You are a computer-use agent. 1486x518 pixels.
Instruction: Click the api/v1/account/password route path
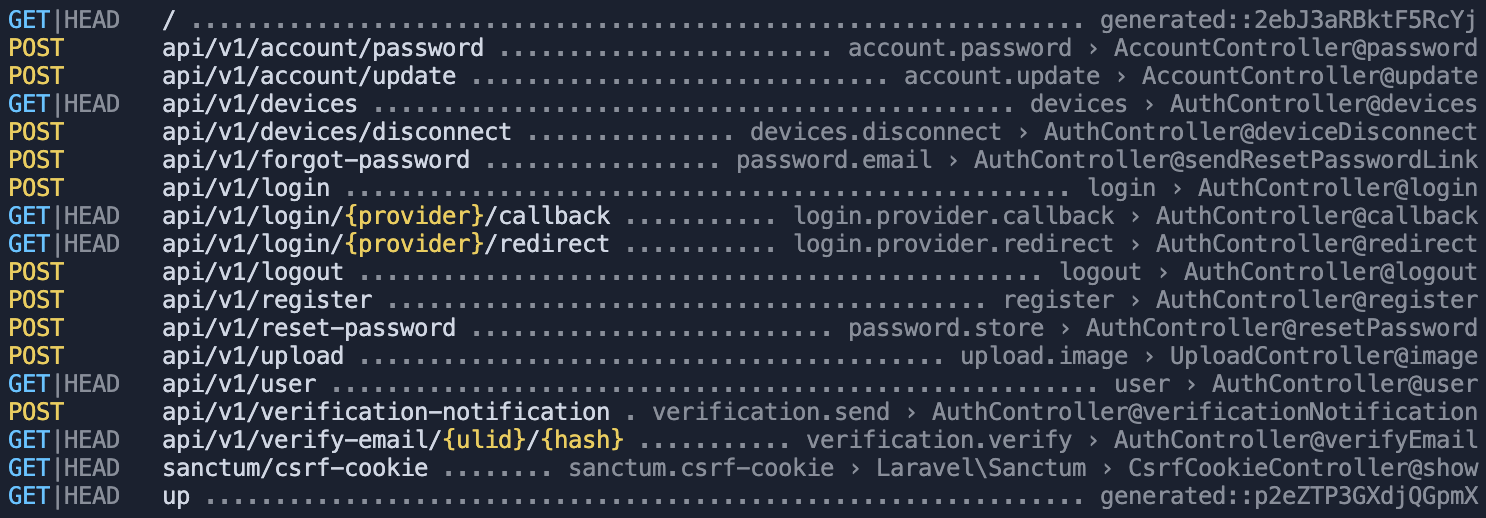pos(322,48)
